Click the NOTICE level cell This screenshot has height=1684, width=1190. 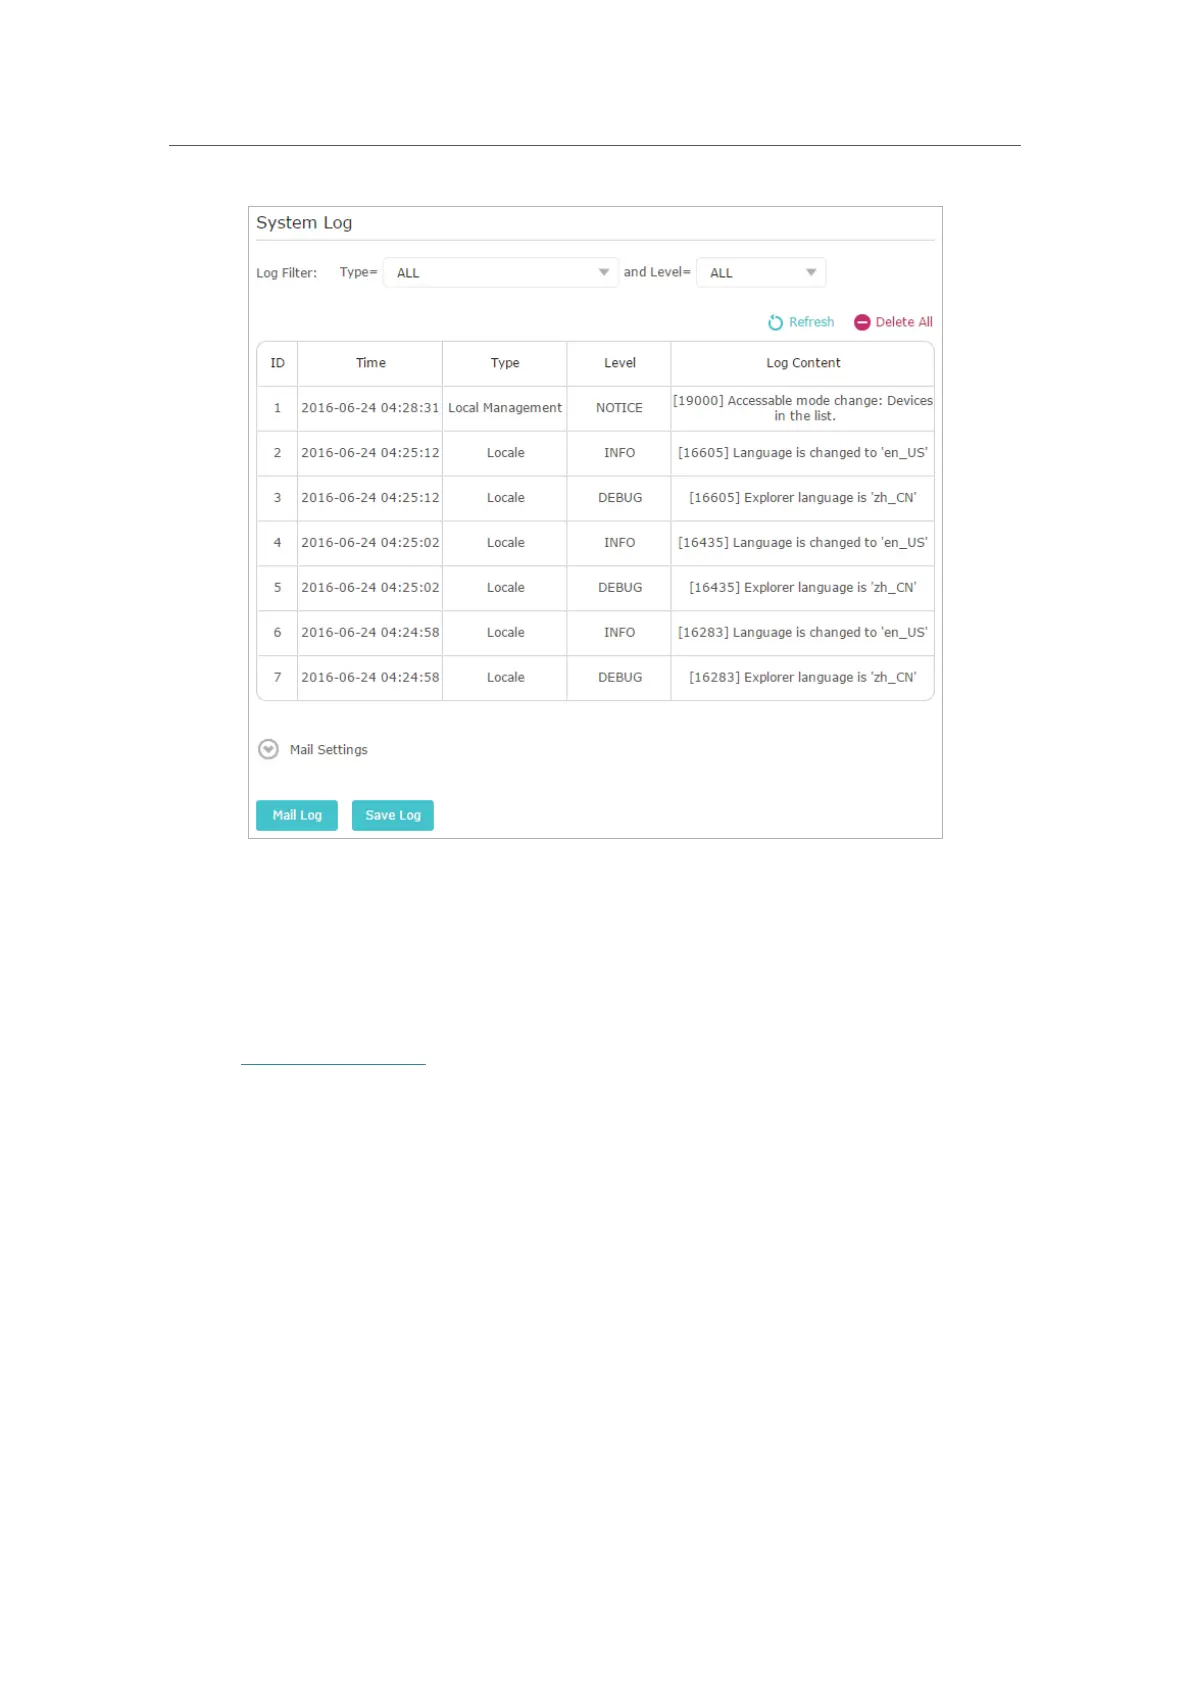(x=619, y=408)
